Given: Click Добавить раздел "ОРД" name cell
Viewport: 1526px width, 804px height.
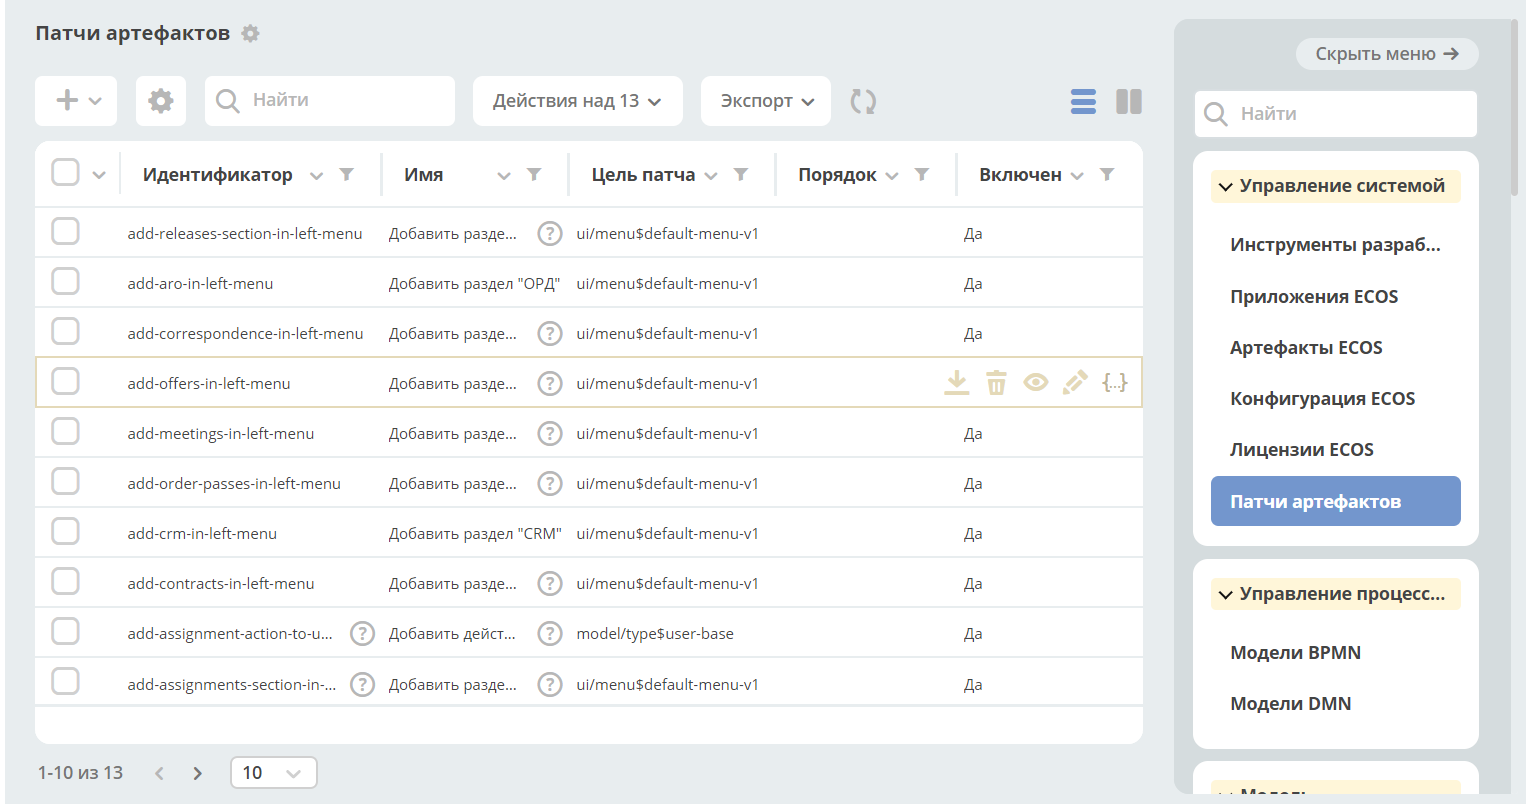Looking at the screenshot, I should 474,284.
